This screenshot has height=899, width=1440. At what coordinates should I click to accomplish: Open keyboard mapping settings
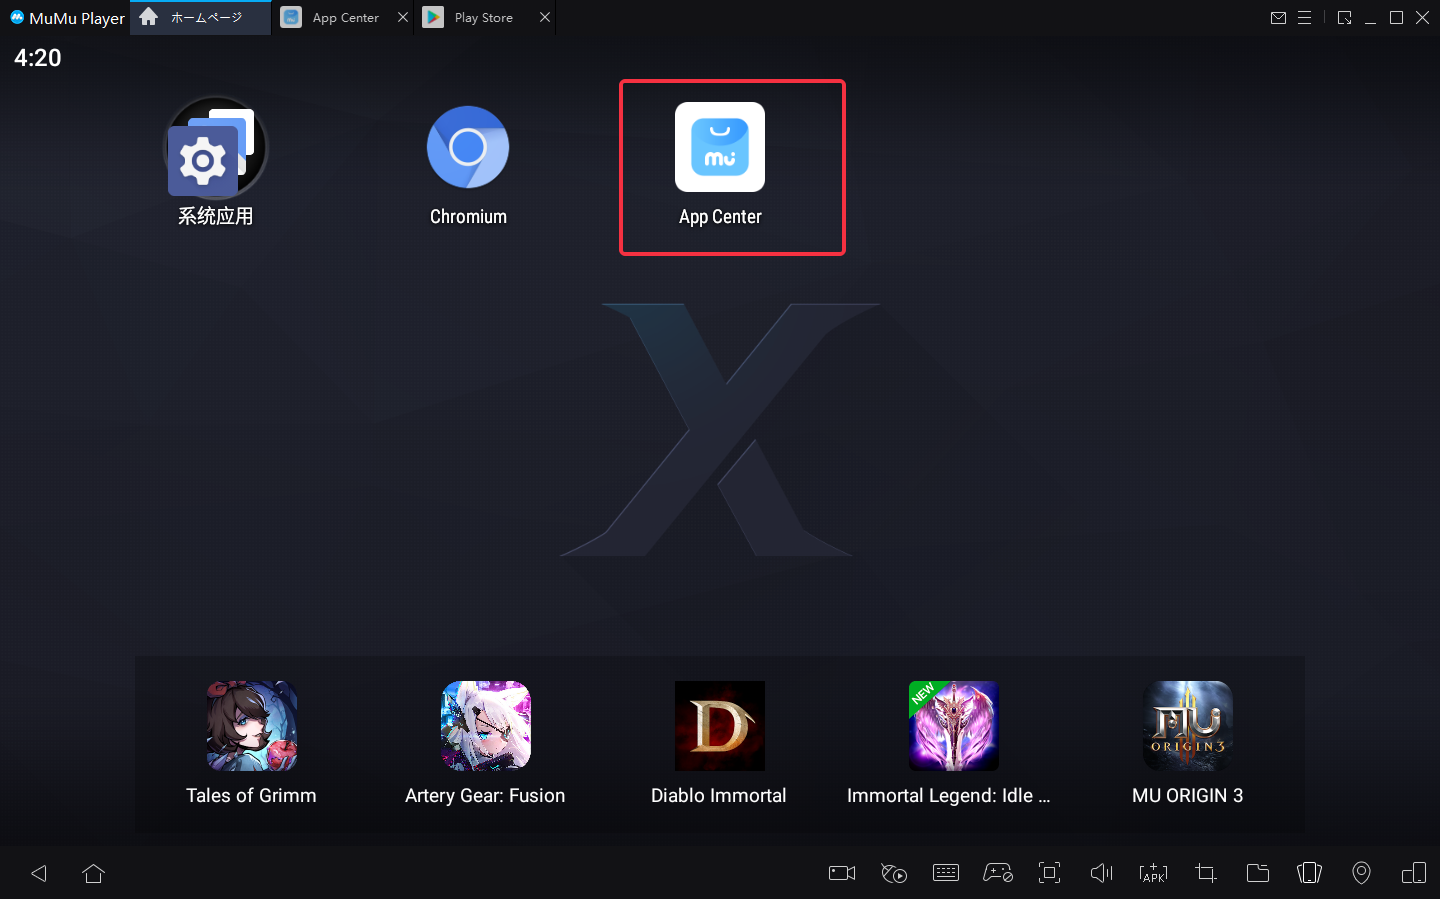tap(946, 873)
